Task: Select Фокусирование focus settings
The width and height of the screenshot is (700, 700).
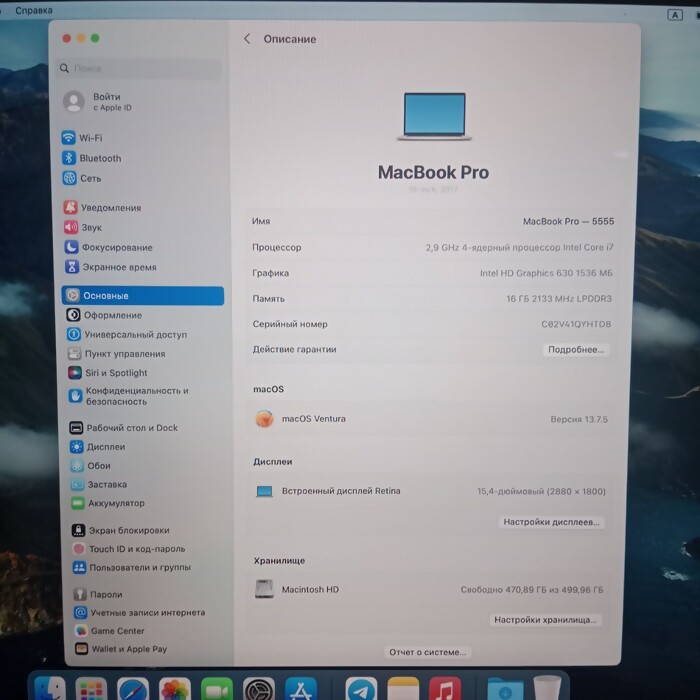Action: [109, 247]
